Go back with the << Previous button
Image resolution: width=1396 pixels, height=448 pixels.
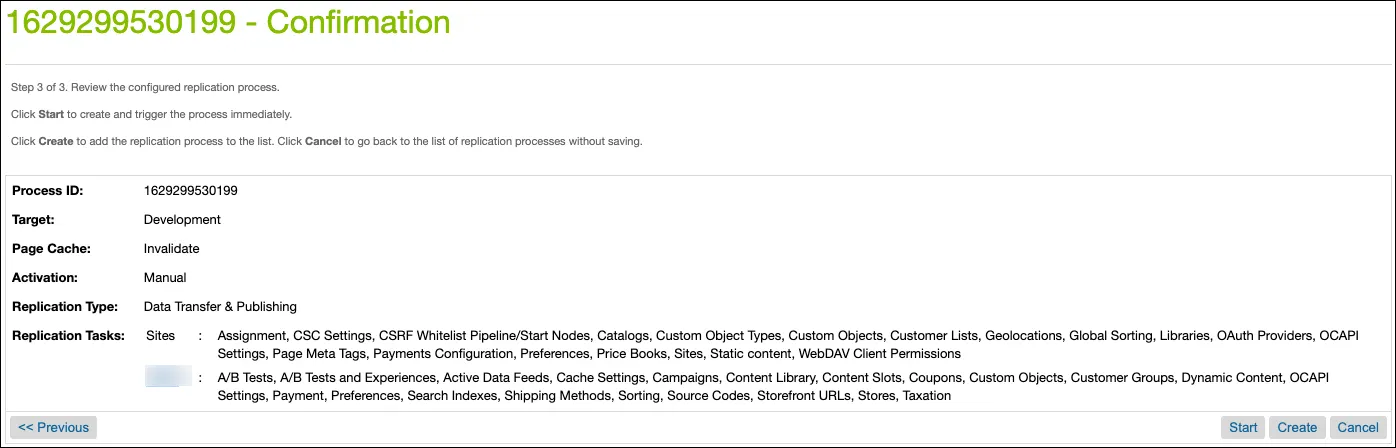click(x=53, y=427)
